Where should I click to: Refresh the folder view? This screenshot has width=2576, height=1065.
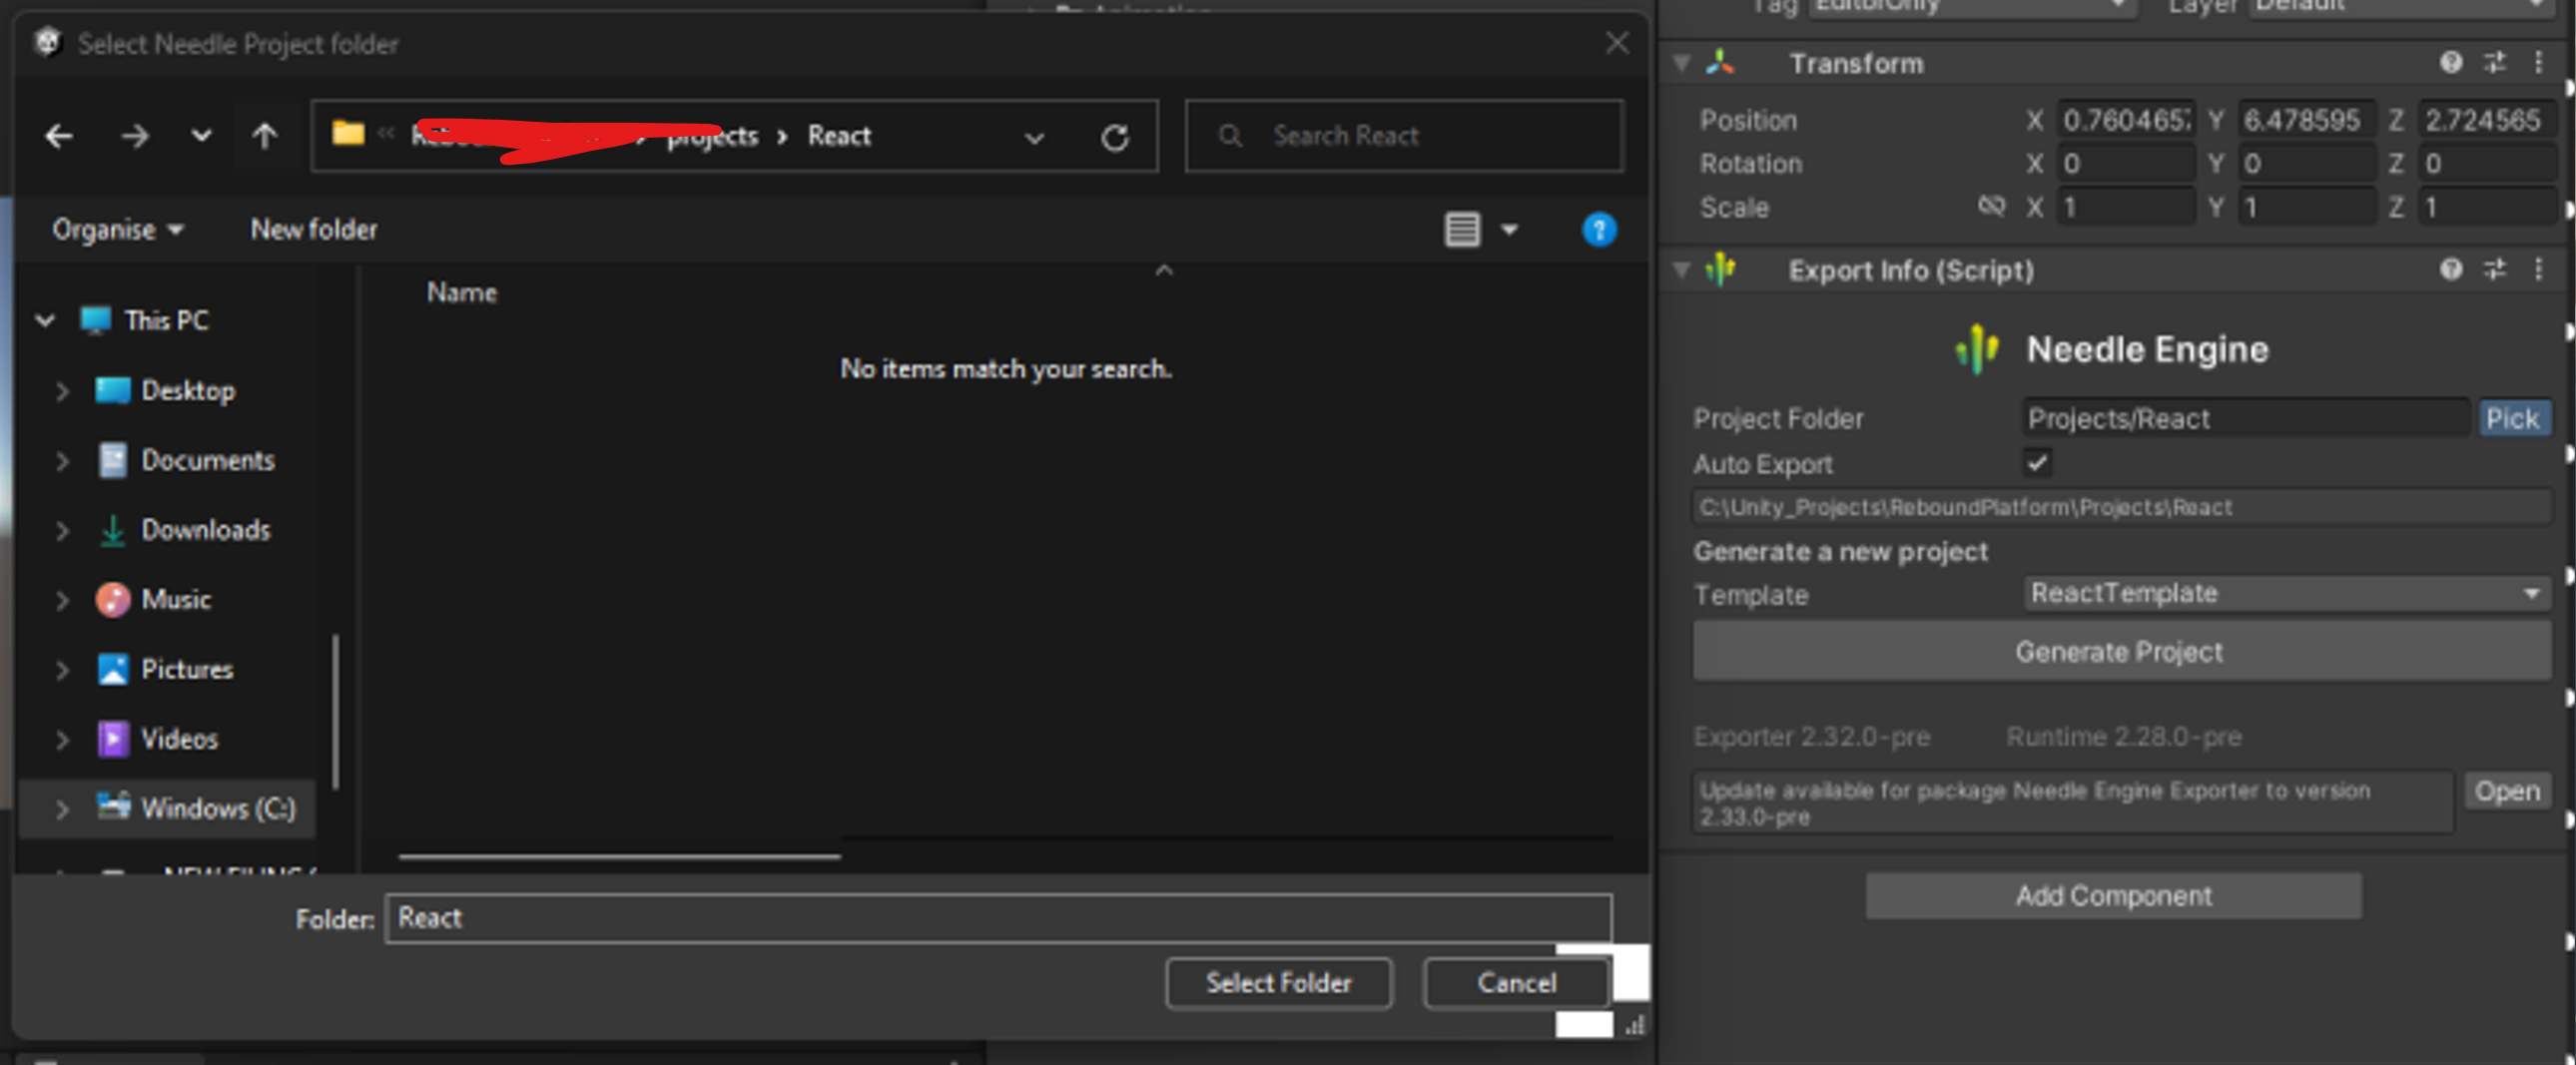1117,137
